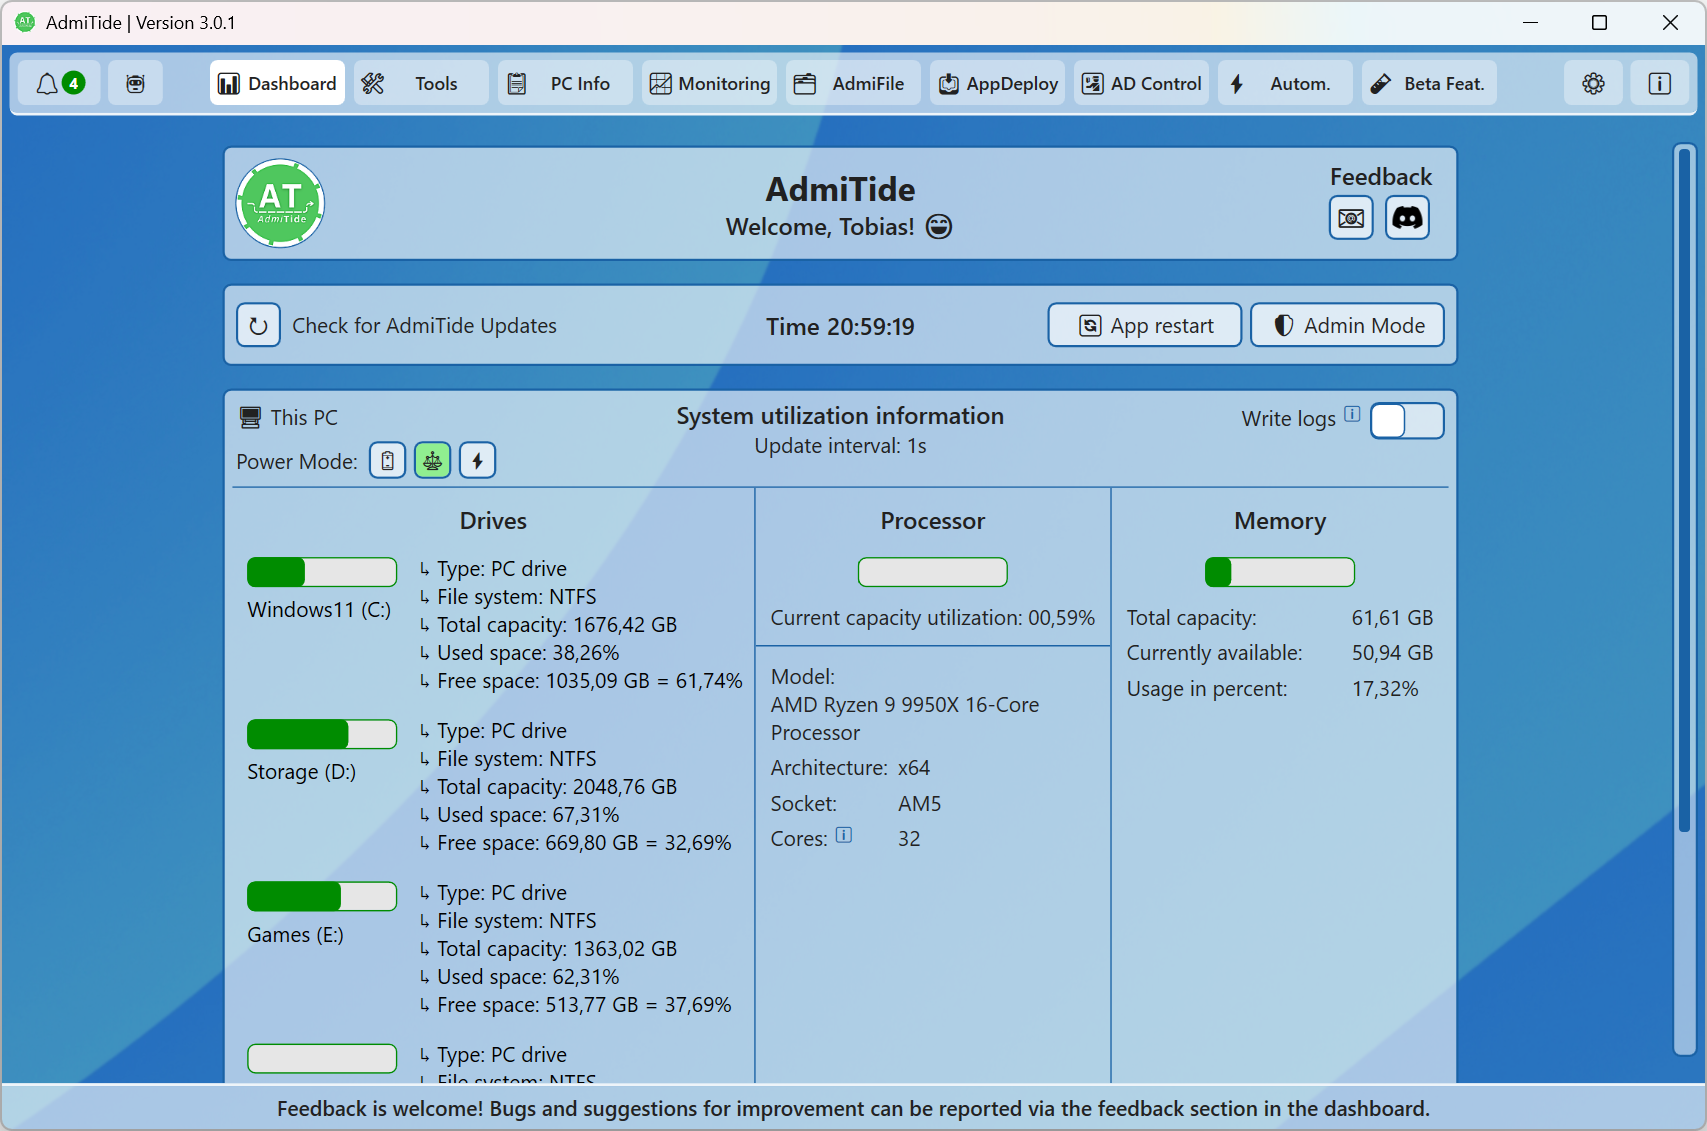Click info icon next to Cores
The width and height of the screenshot is (1707, 1131).
click(x=844, y=835)
